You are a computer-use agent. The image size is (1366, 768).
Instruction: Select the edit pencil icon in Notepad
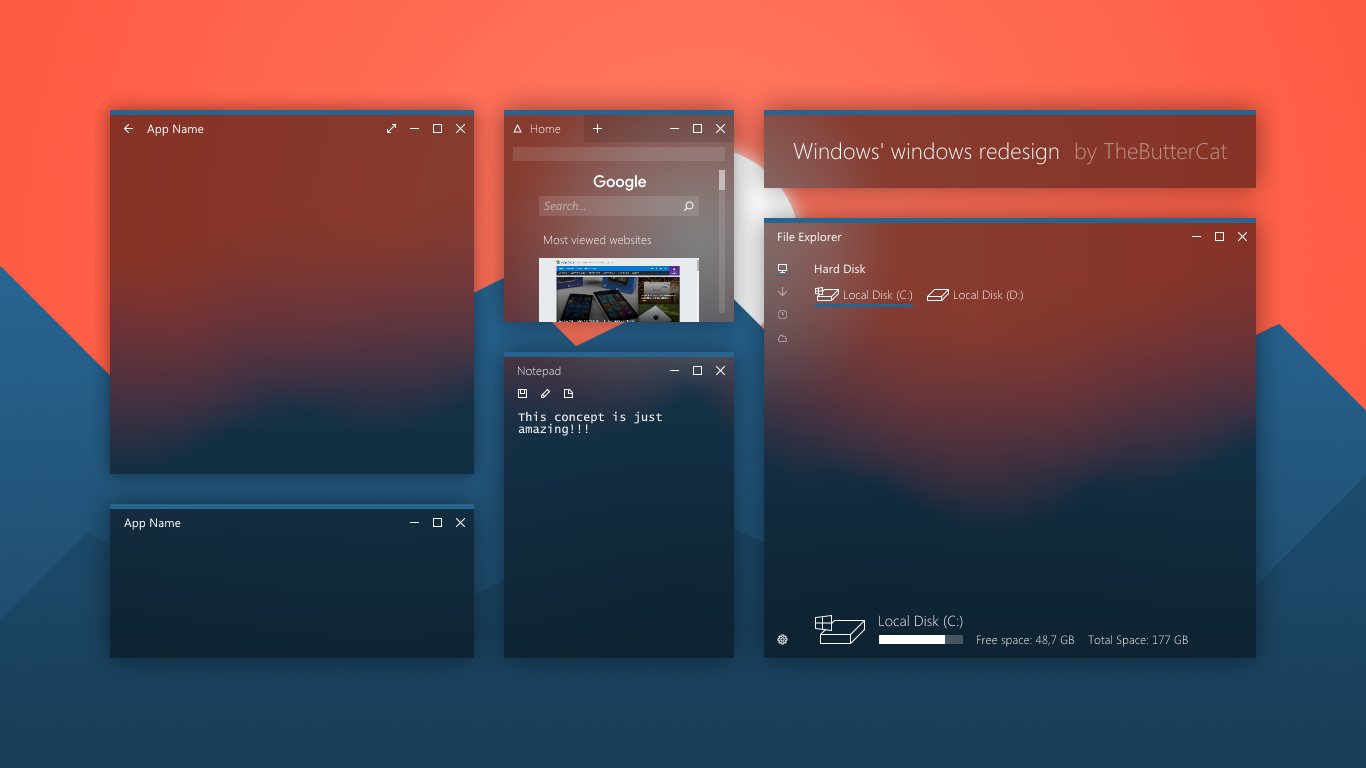click(545, 393)
